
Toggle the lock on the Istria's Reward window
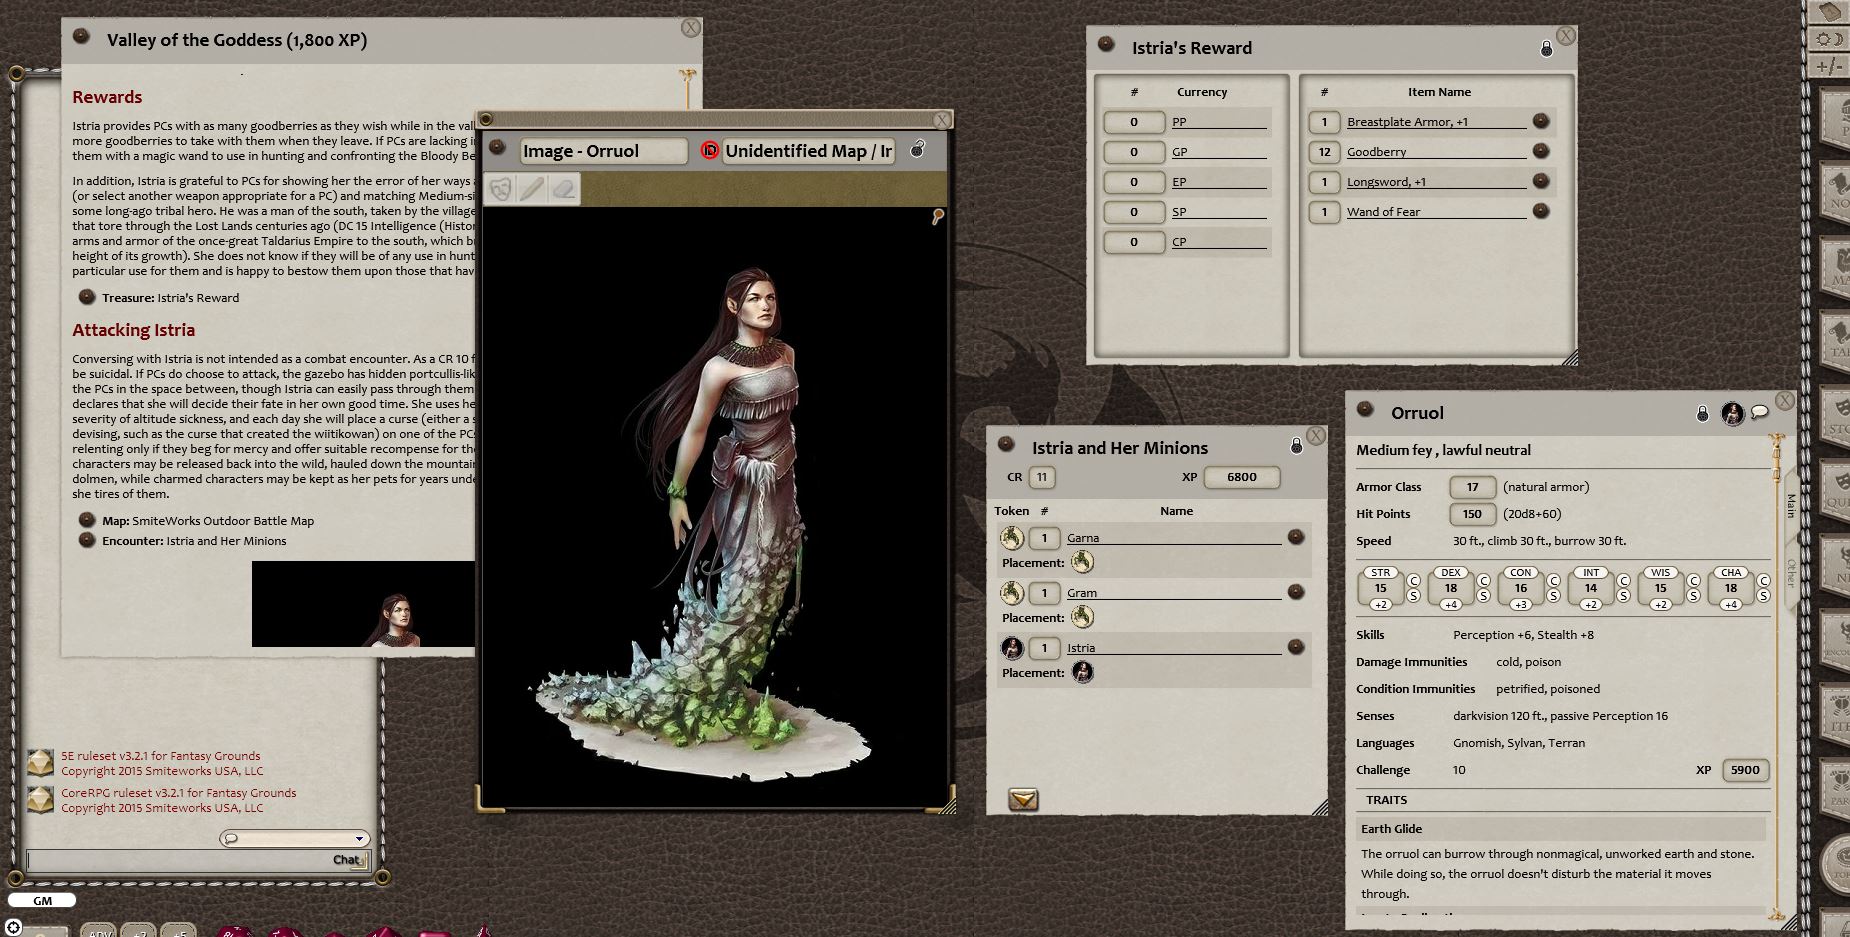1548,46
